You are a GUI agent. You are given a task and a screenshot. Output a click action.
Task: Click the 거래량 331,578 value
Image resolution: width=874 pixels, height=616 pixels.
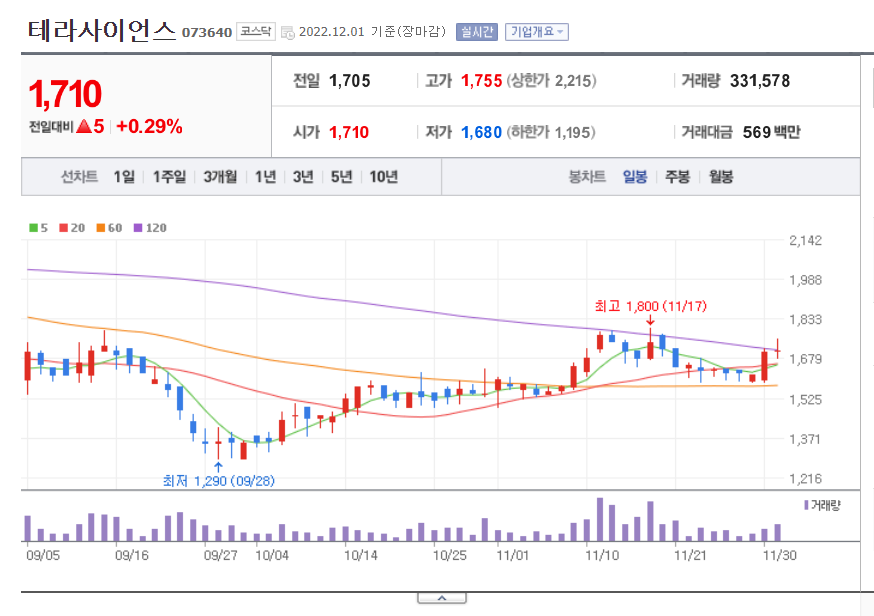[760, 81]
